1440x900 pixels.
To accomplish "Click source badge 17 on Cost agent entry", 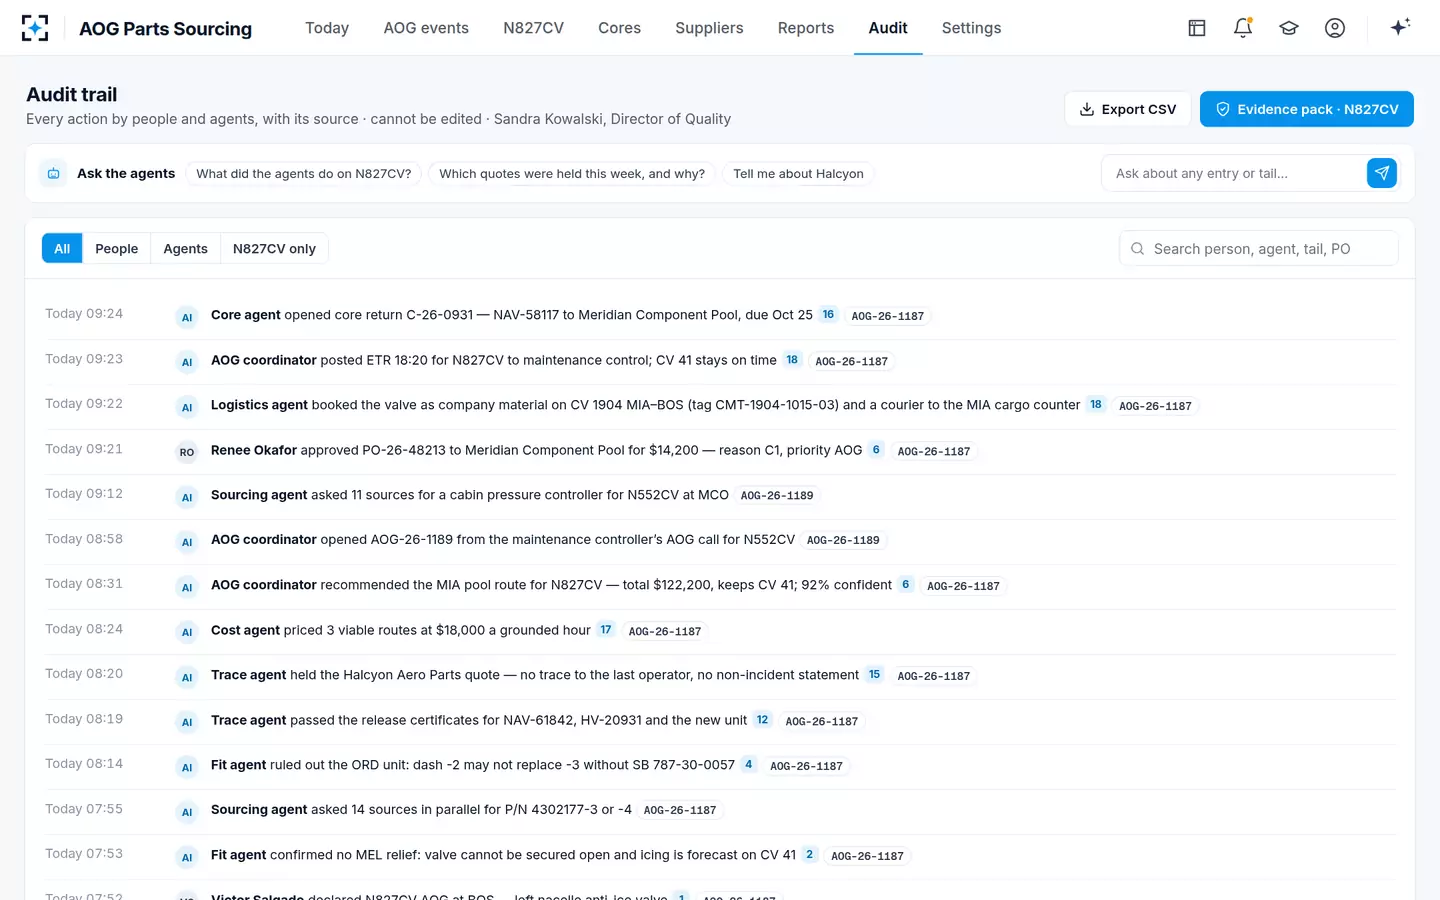I will coord(606,629).
